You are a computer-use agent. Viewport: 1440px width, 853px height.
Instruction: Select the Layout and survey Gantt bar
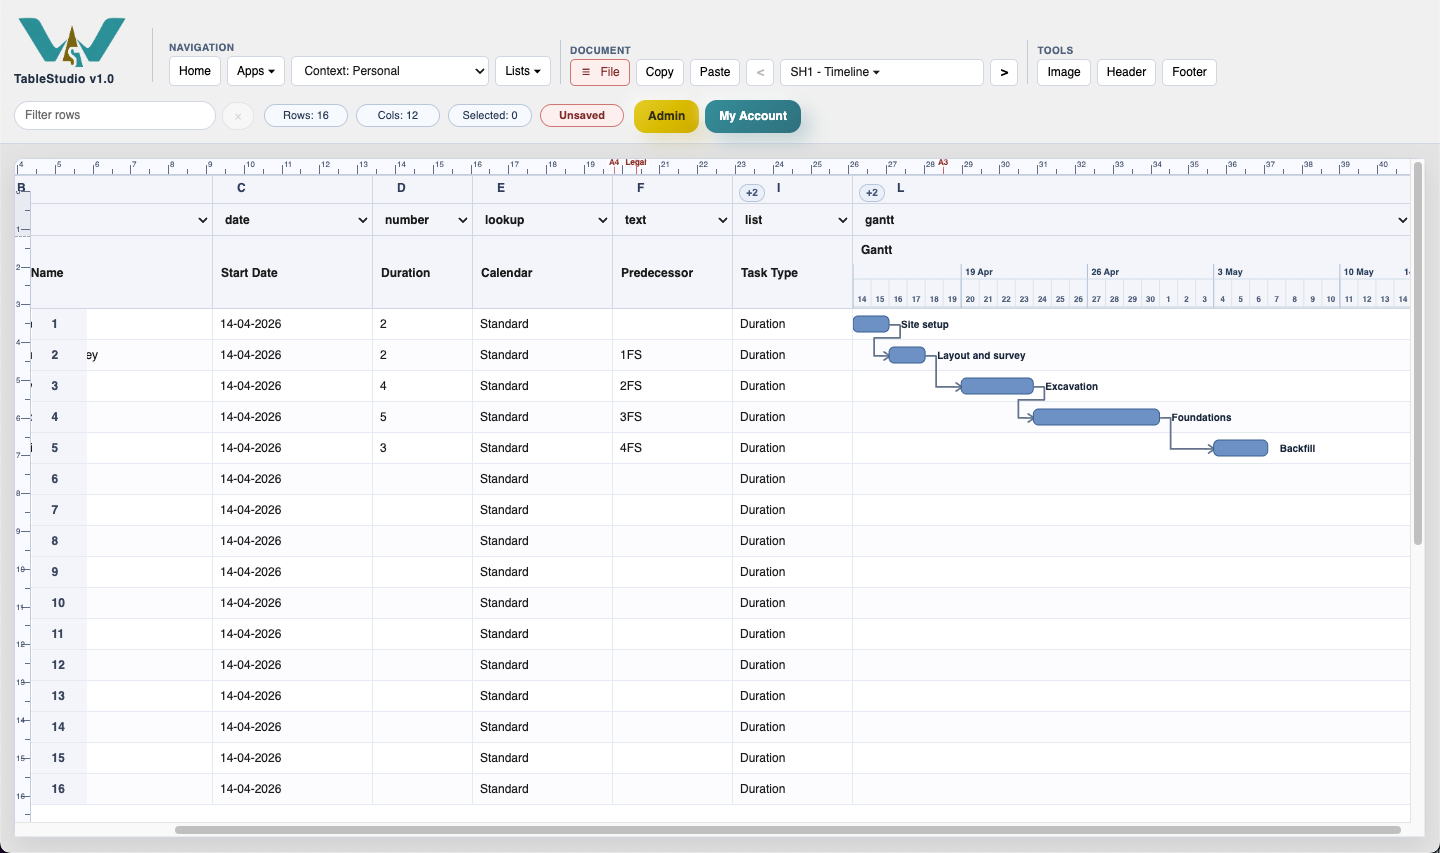pos(907,355)
